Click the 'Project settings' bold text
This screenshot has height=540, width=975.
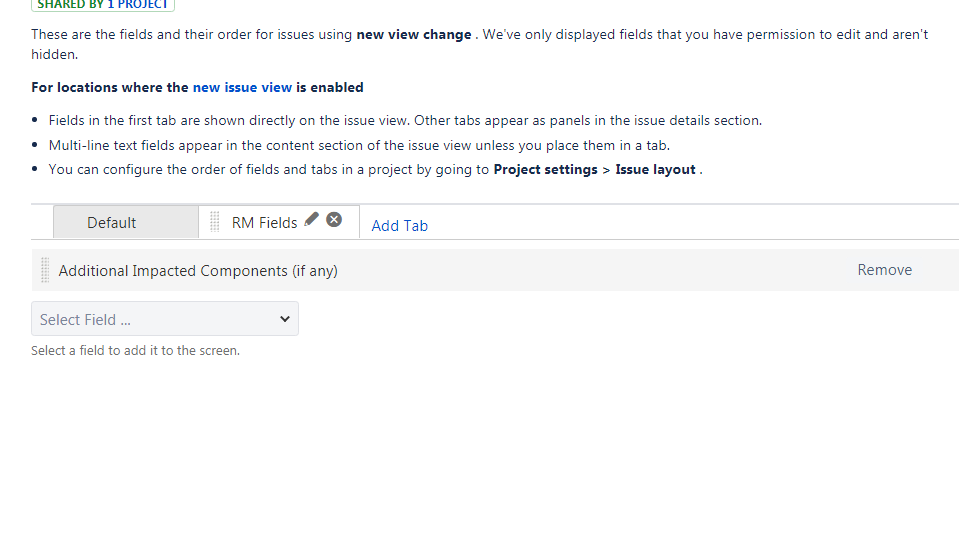pyautogui.click(x=545, y=170)
